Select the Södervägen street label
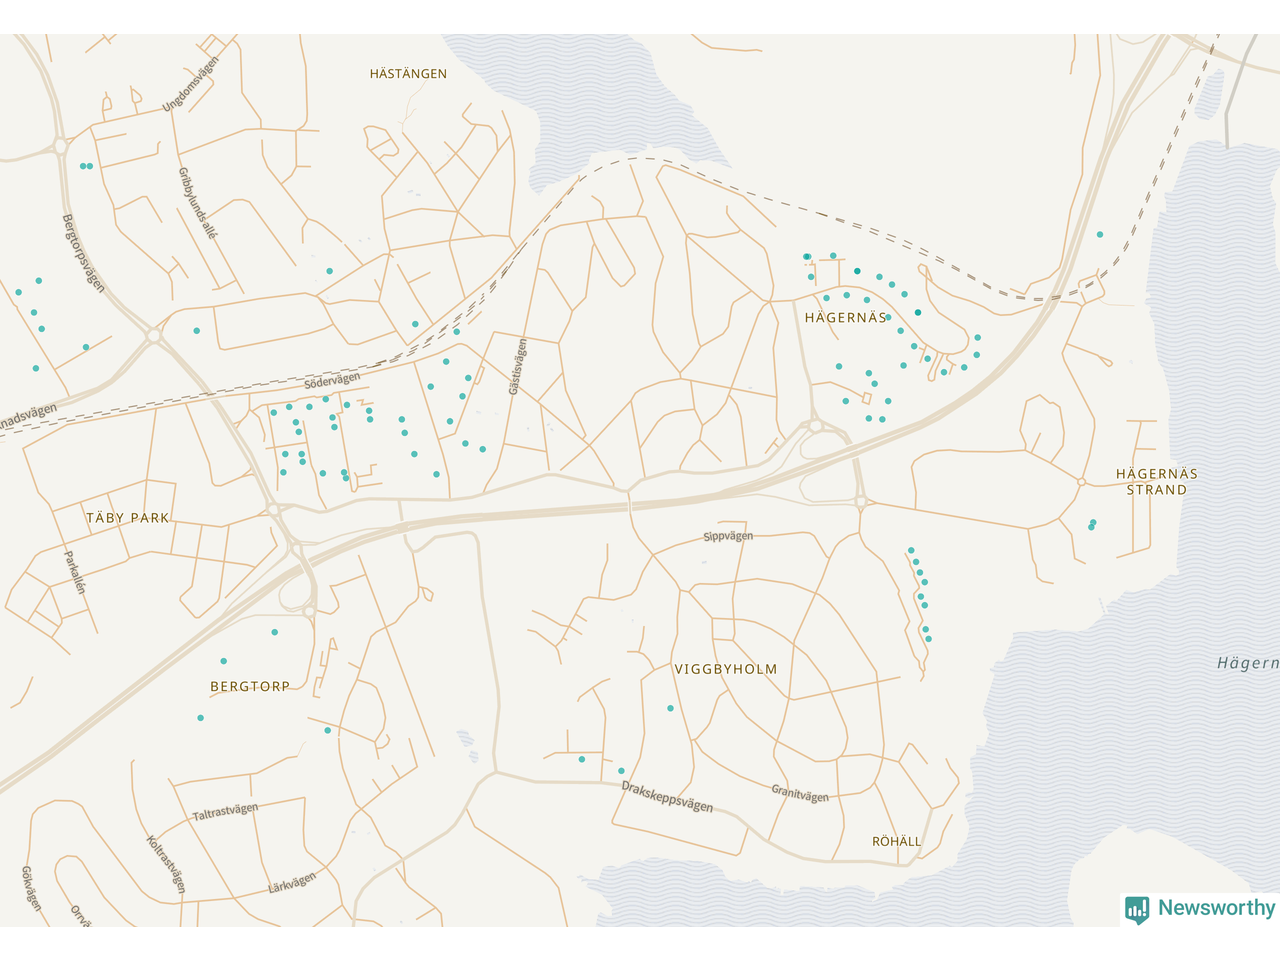1280x960 pixels. click(332, 381)
